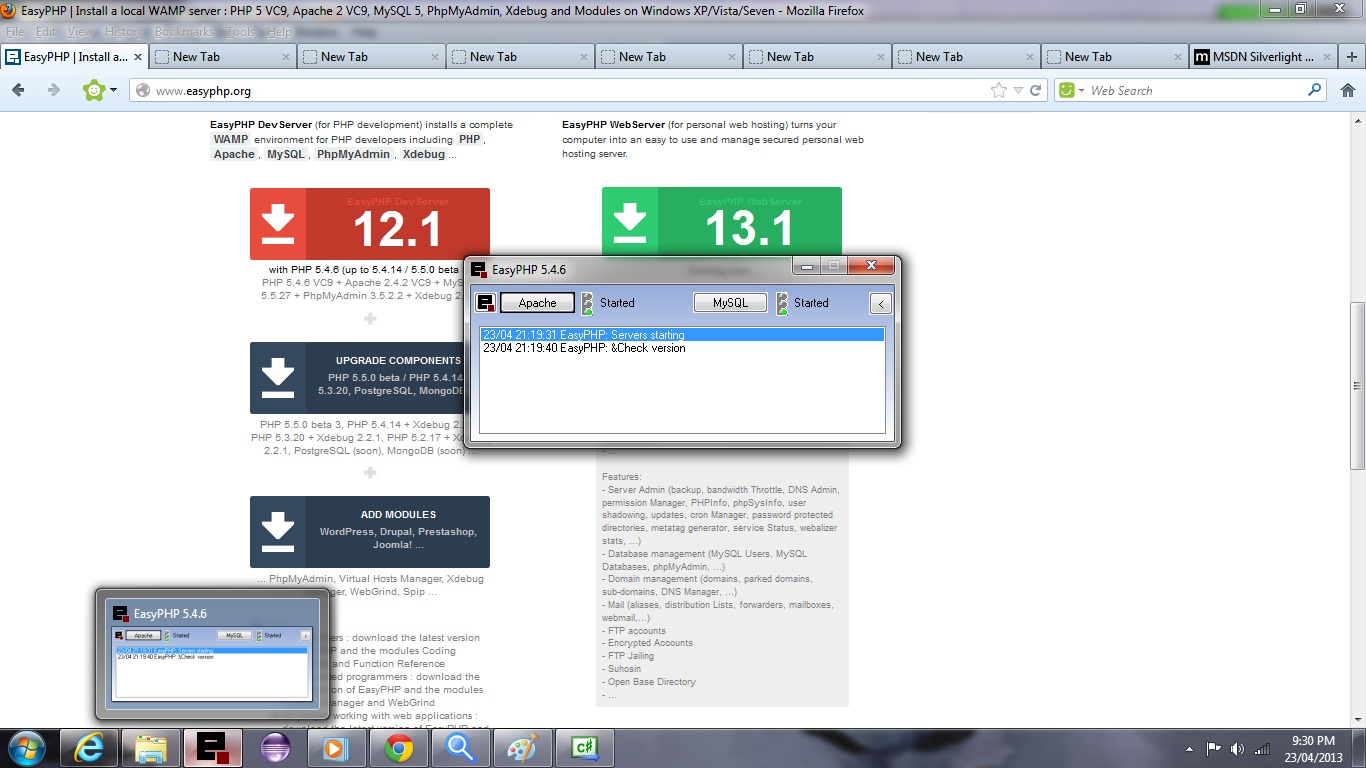Click the Apache button in EasyPHP window

coord(537,302)
